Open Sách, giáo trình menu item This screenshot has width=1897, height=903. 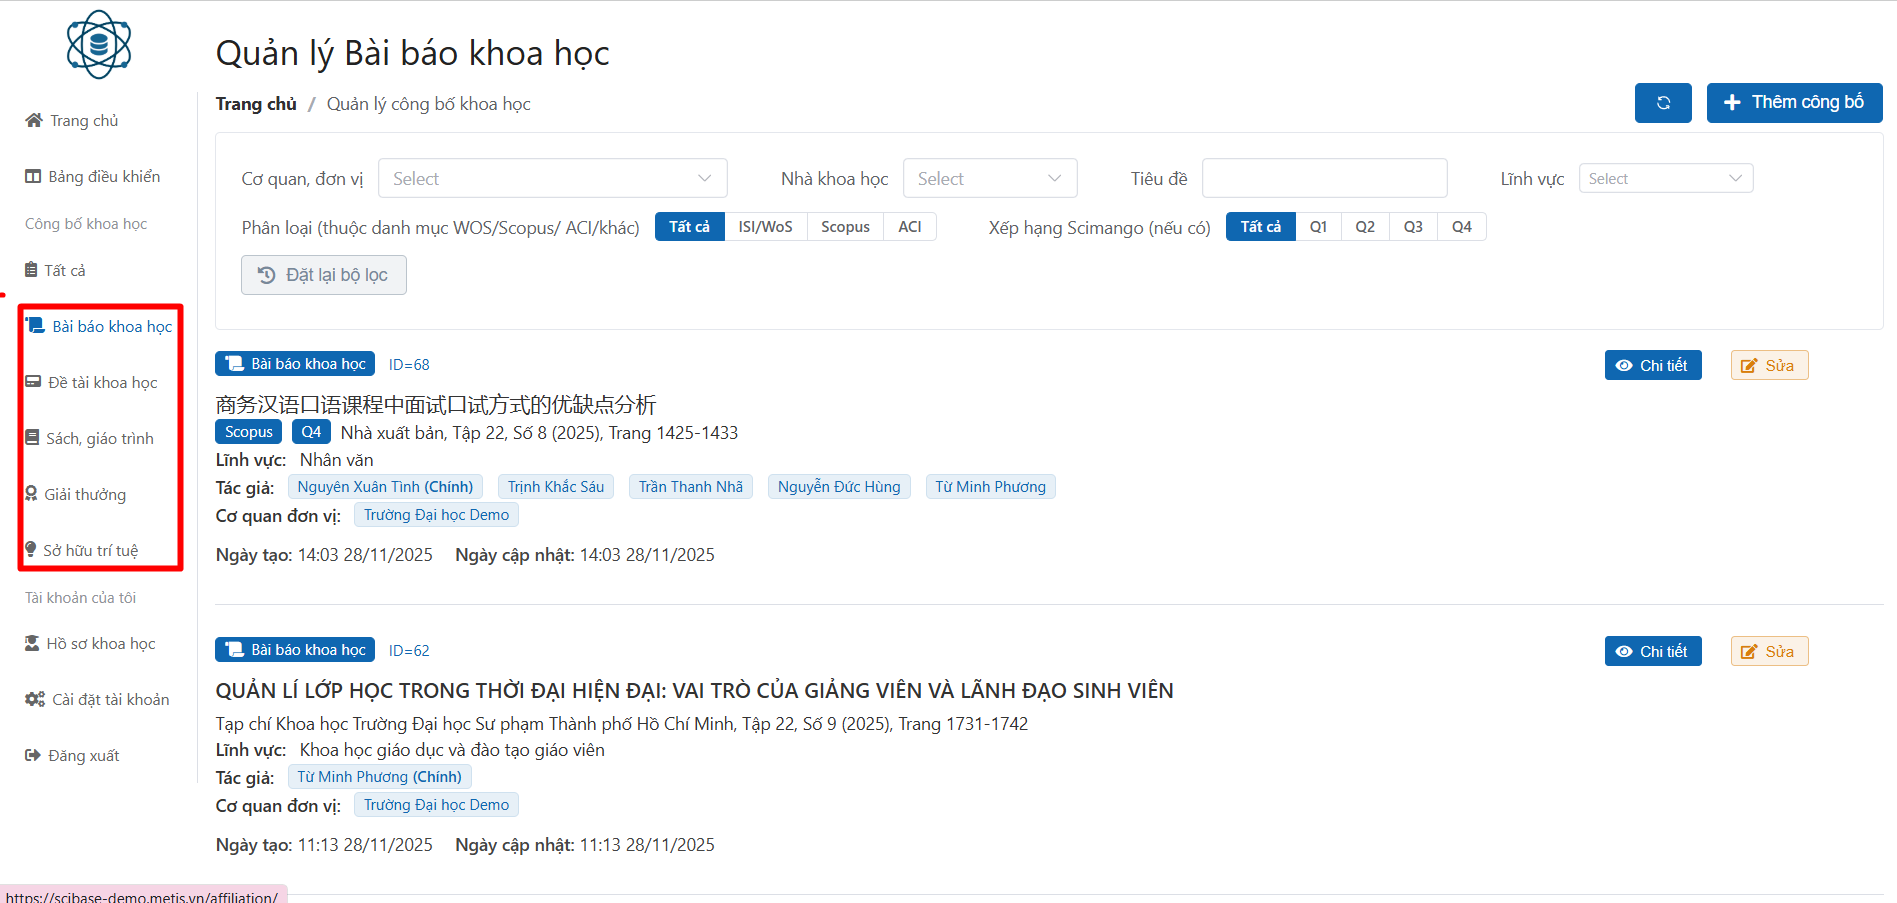click(90, 439)
